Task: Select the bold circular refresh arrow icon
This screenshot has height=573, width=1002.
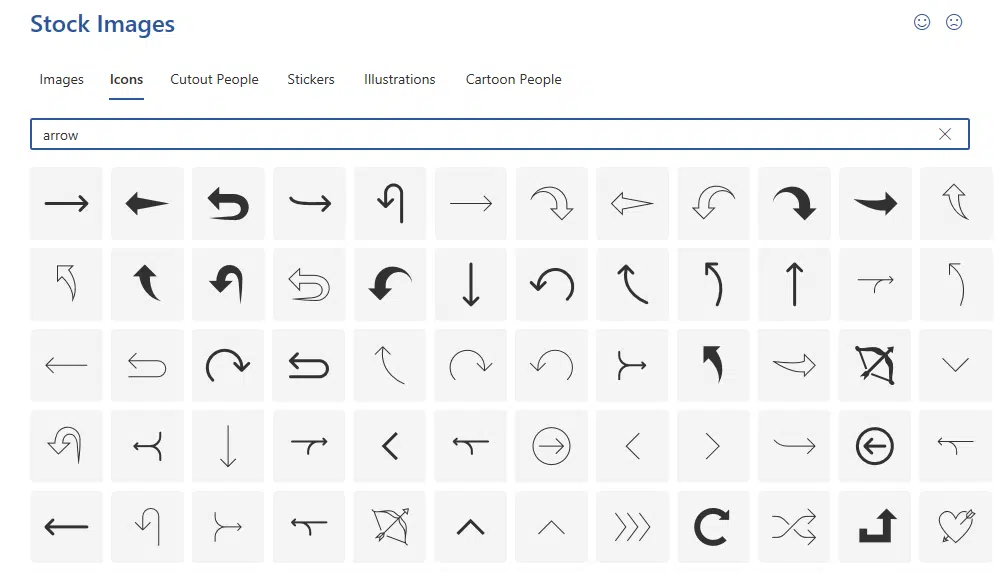Action: click(x=713, y=527)
